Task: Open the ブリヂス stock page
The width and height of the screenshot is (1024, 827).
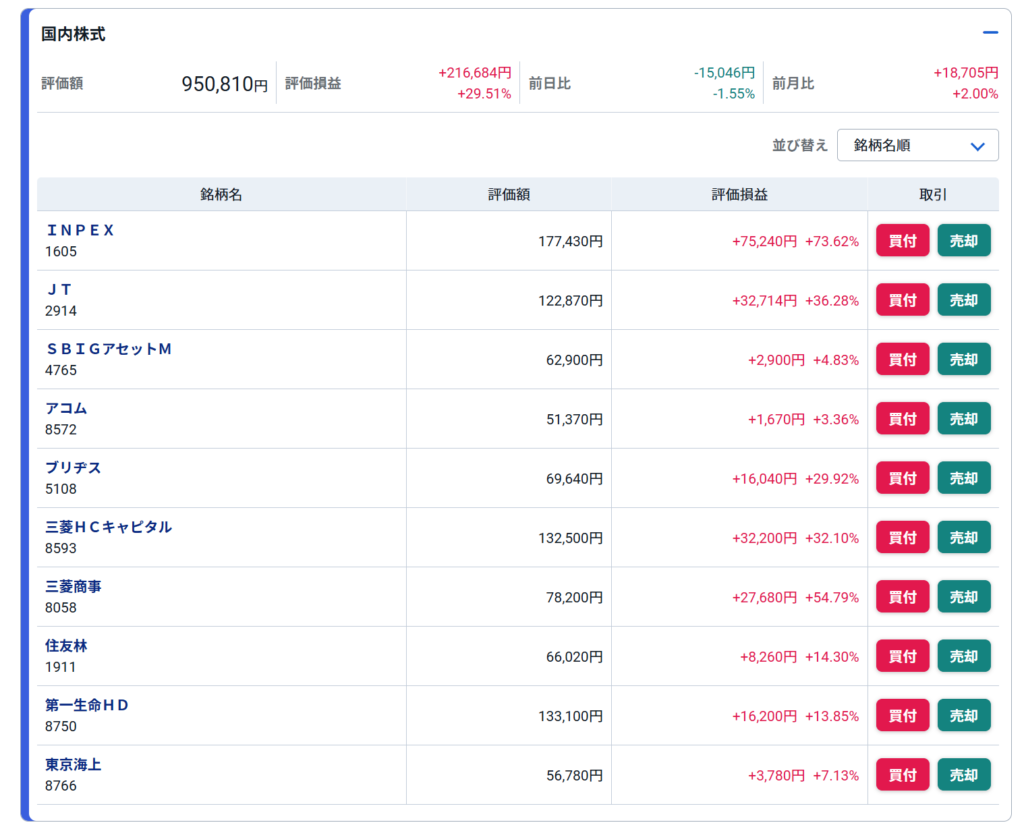Action: 73,468
